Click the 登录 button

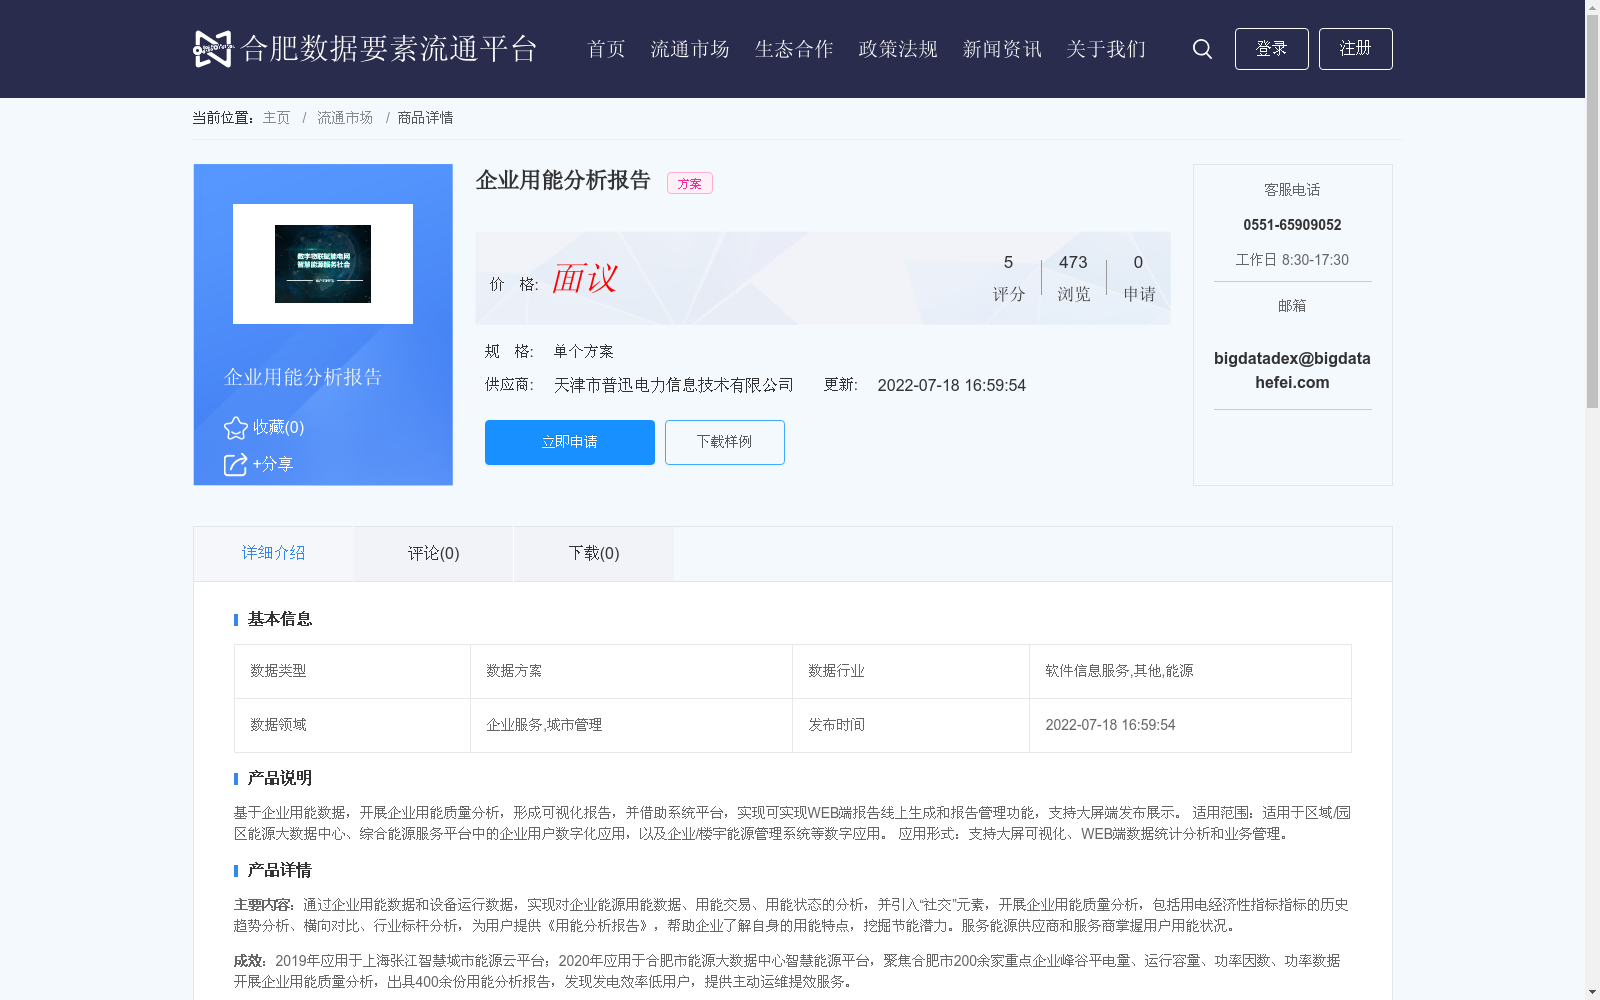(1272, 49)
